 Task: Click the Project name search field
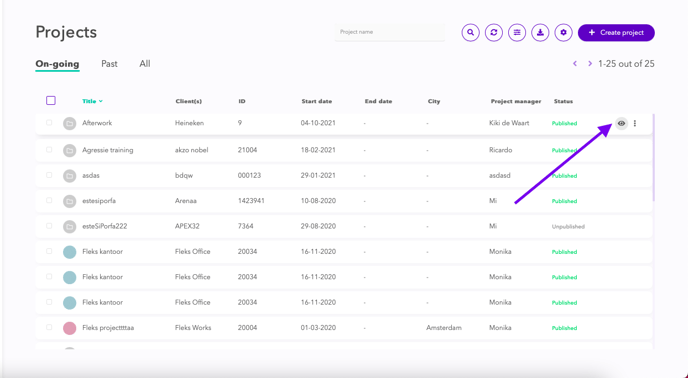(390, 32)
